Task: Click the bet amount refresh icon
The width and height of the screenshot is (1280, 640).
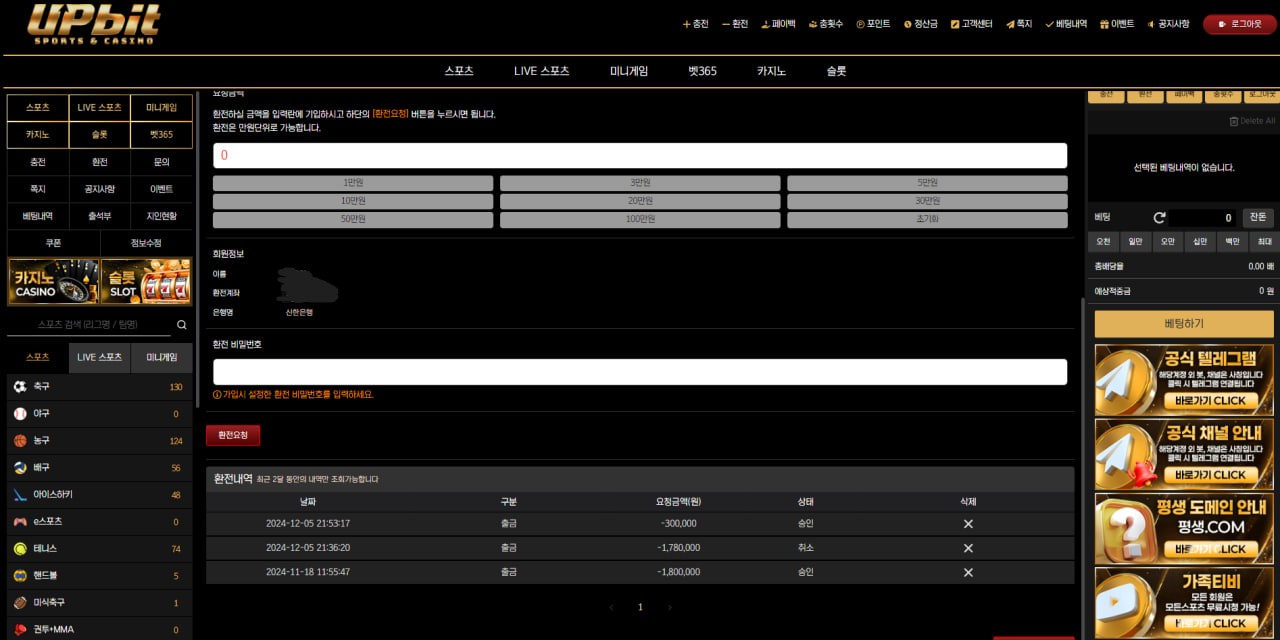Action: click(x=1159, y=218)
